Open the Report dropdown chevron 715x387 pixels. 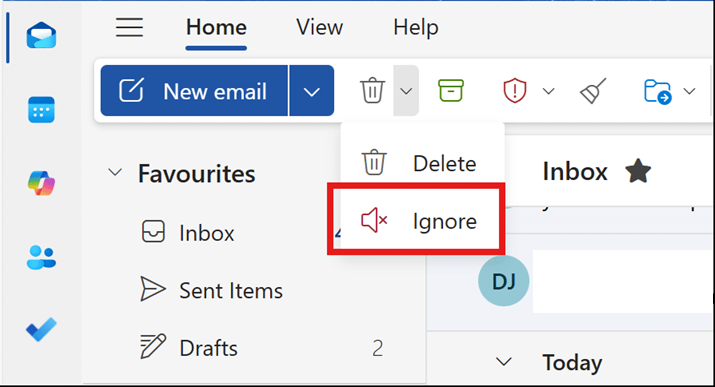click(x=549, y=91)
